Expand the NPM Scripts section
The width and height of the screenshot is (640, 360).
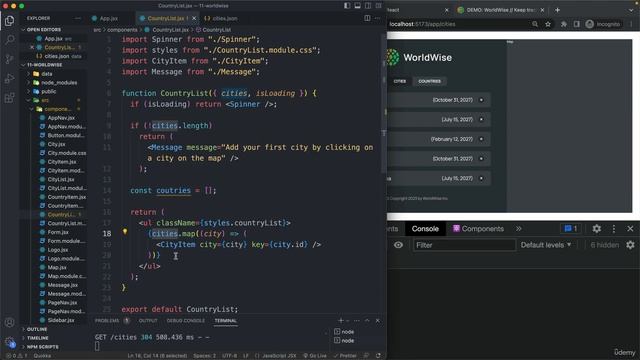tap(42, 347)
